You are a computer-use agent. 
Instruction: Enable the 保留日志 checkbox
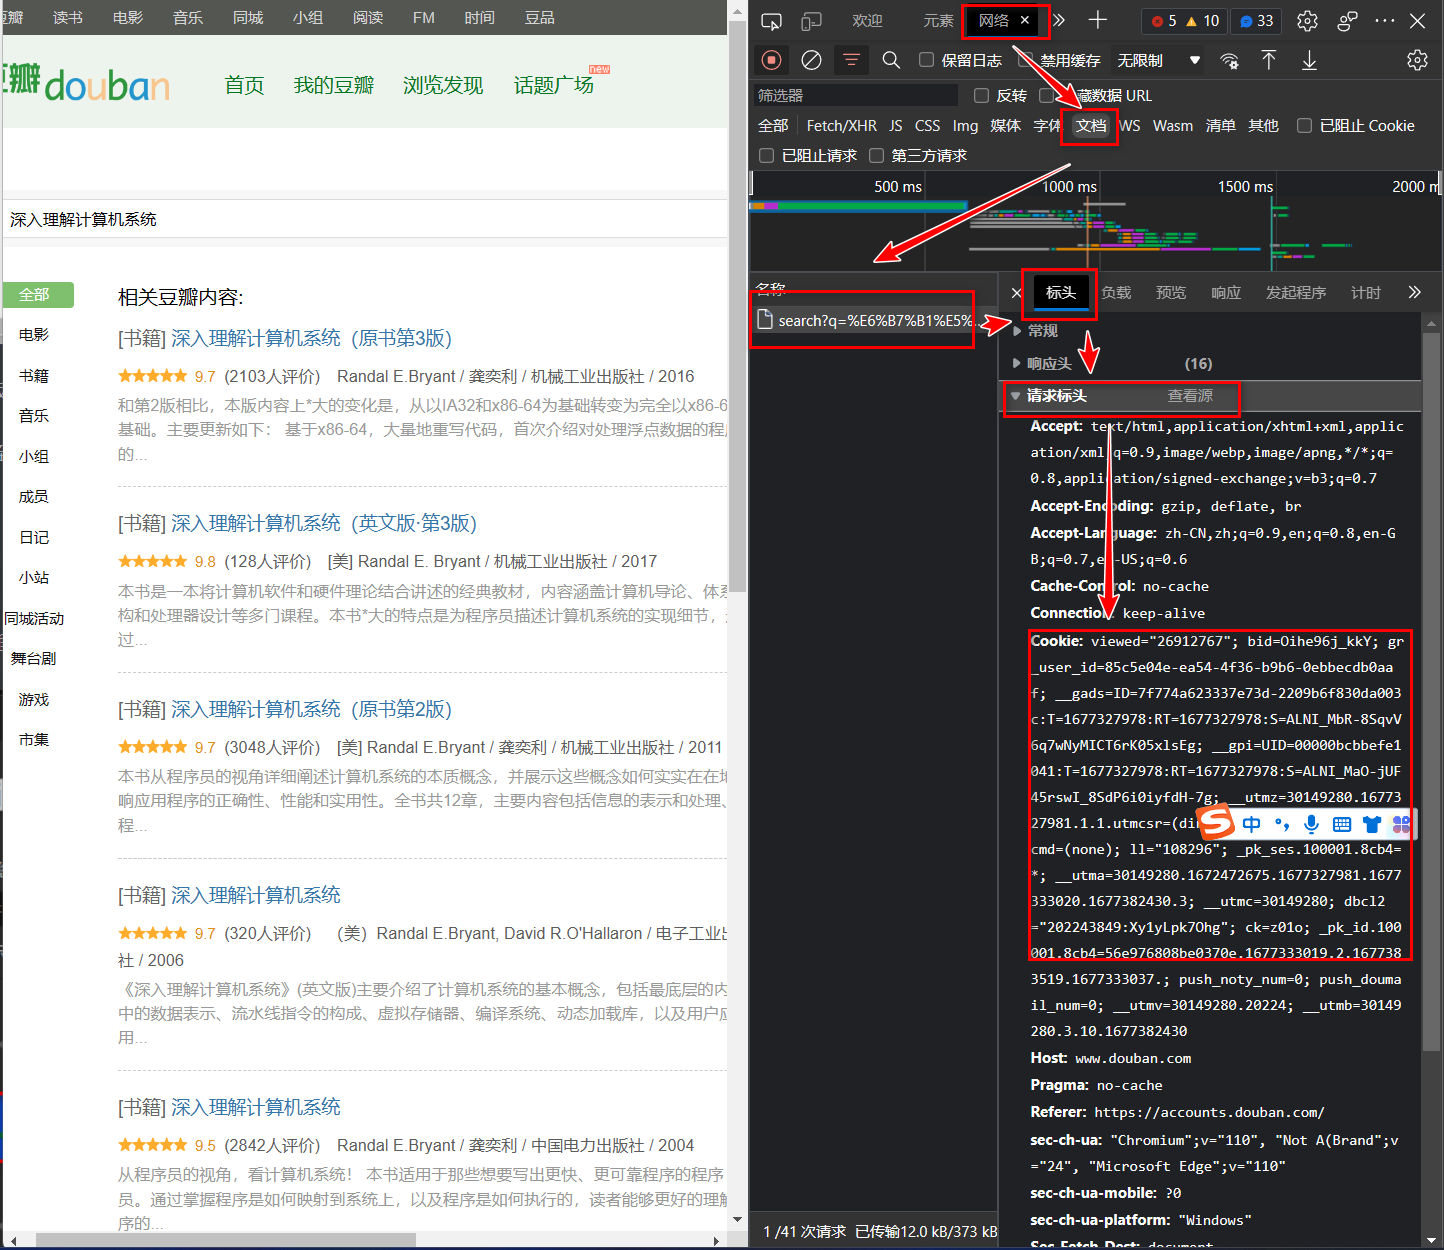(927, 60)
